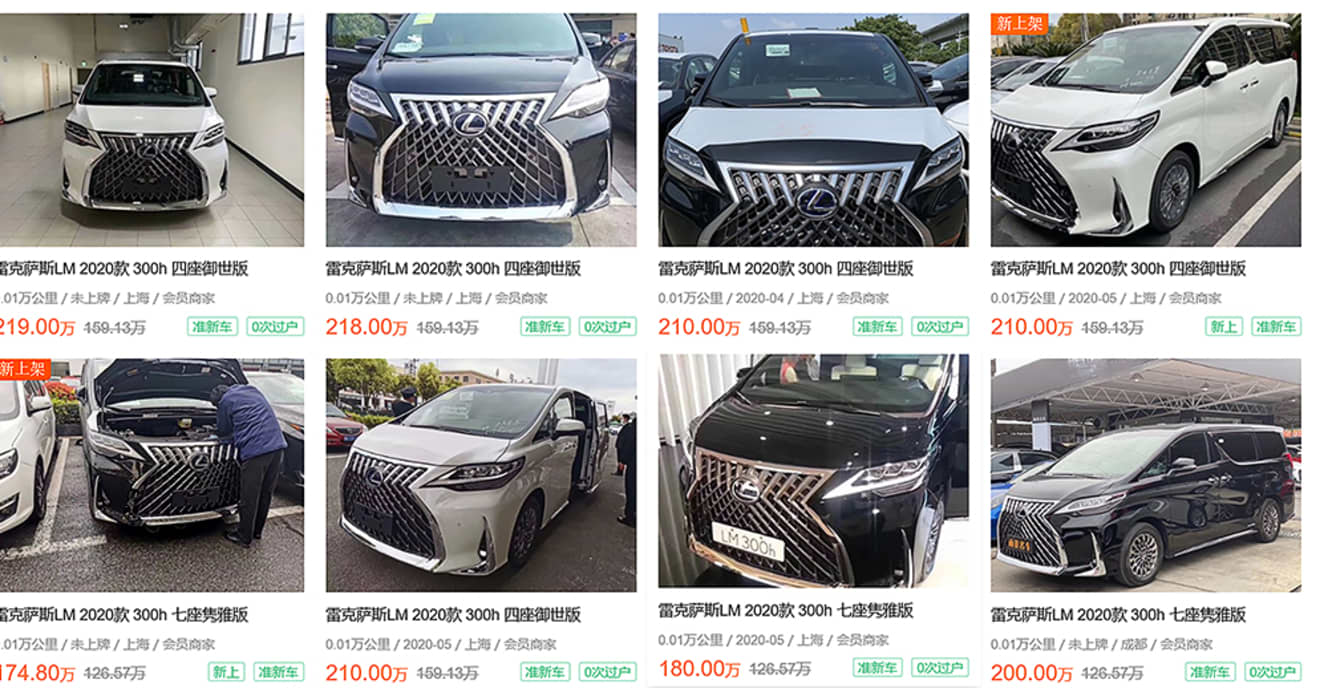This screenshot has height=688, width=1328.
Task: Open the 七座隽雅版 title of the 200.00万 listing
Action: (1118, 614)
